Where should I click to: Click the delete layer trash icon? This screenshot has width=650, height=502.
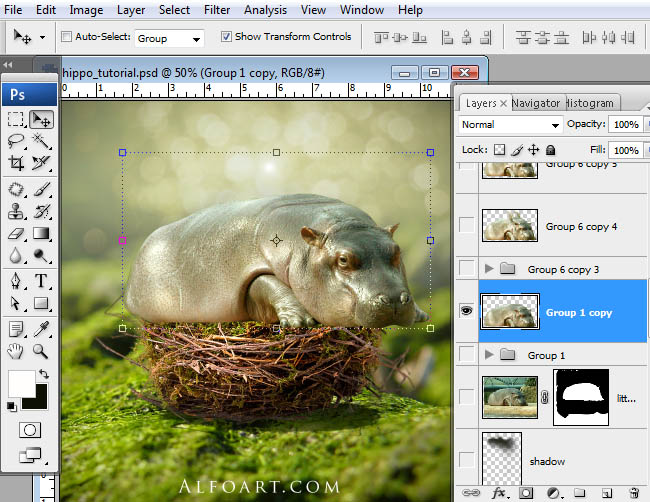[633, 492]
